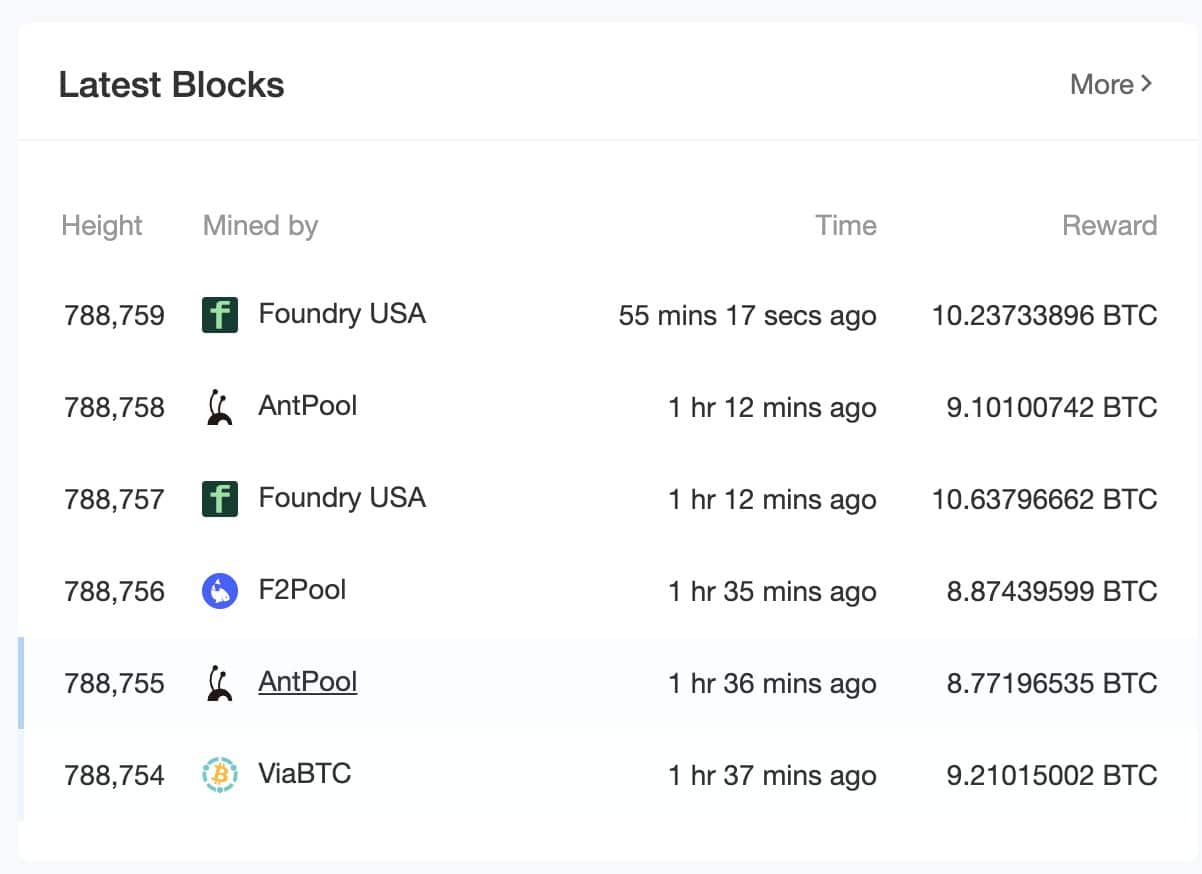
Task: Click Foundry USA name for block 788,759
Action: (x=342, y=314)
